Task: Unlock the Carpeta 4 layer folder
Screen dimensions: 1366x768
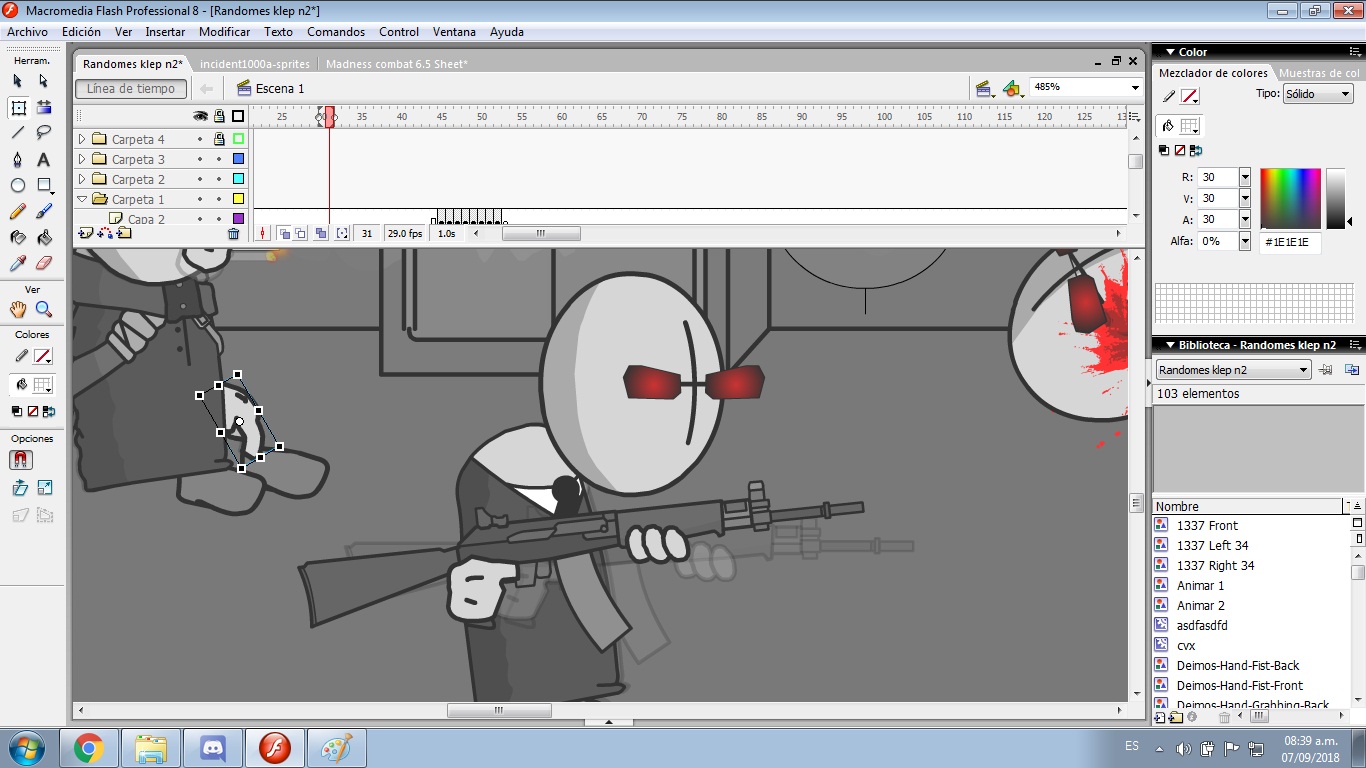Action: pyautogui.click(x=219, y=139)
